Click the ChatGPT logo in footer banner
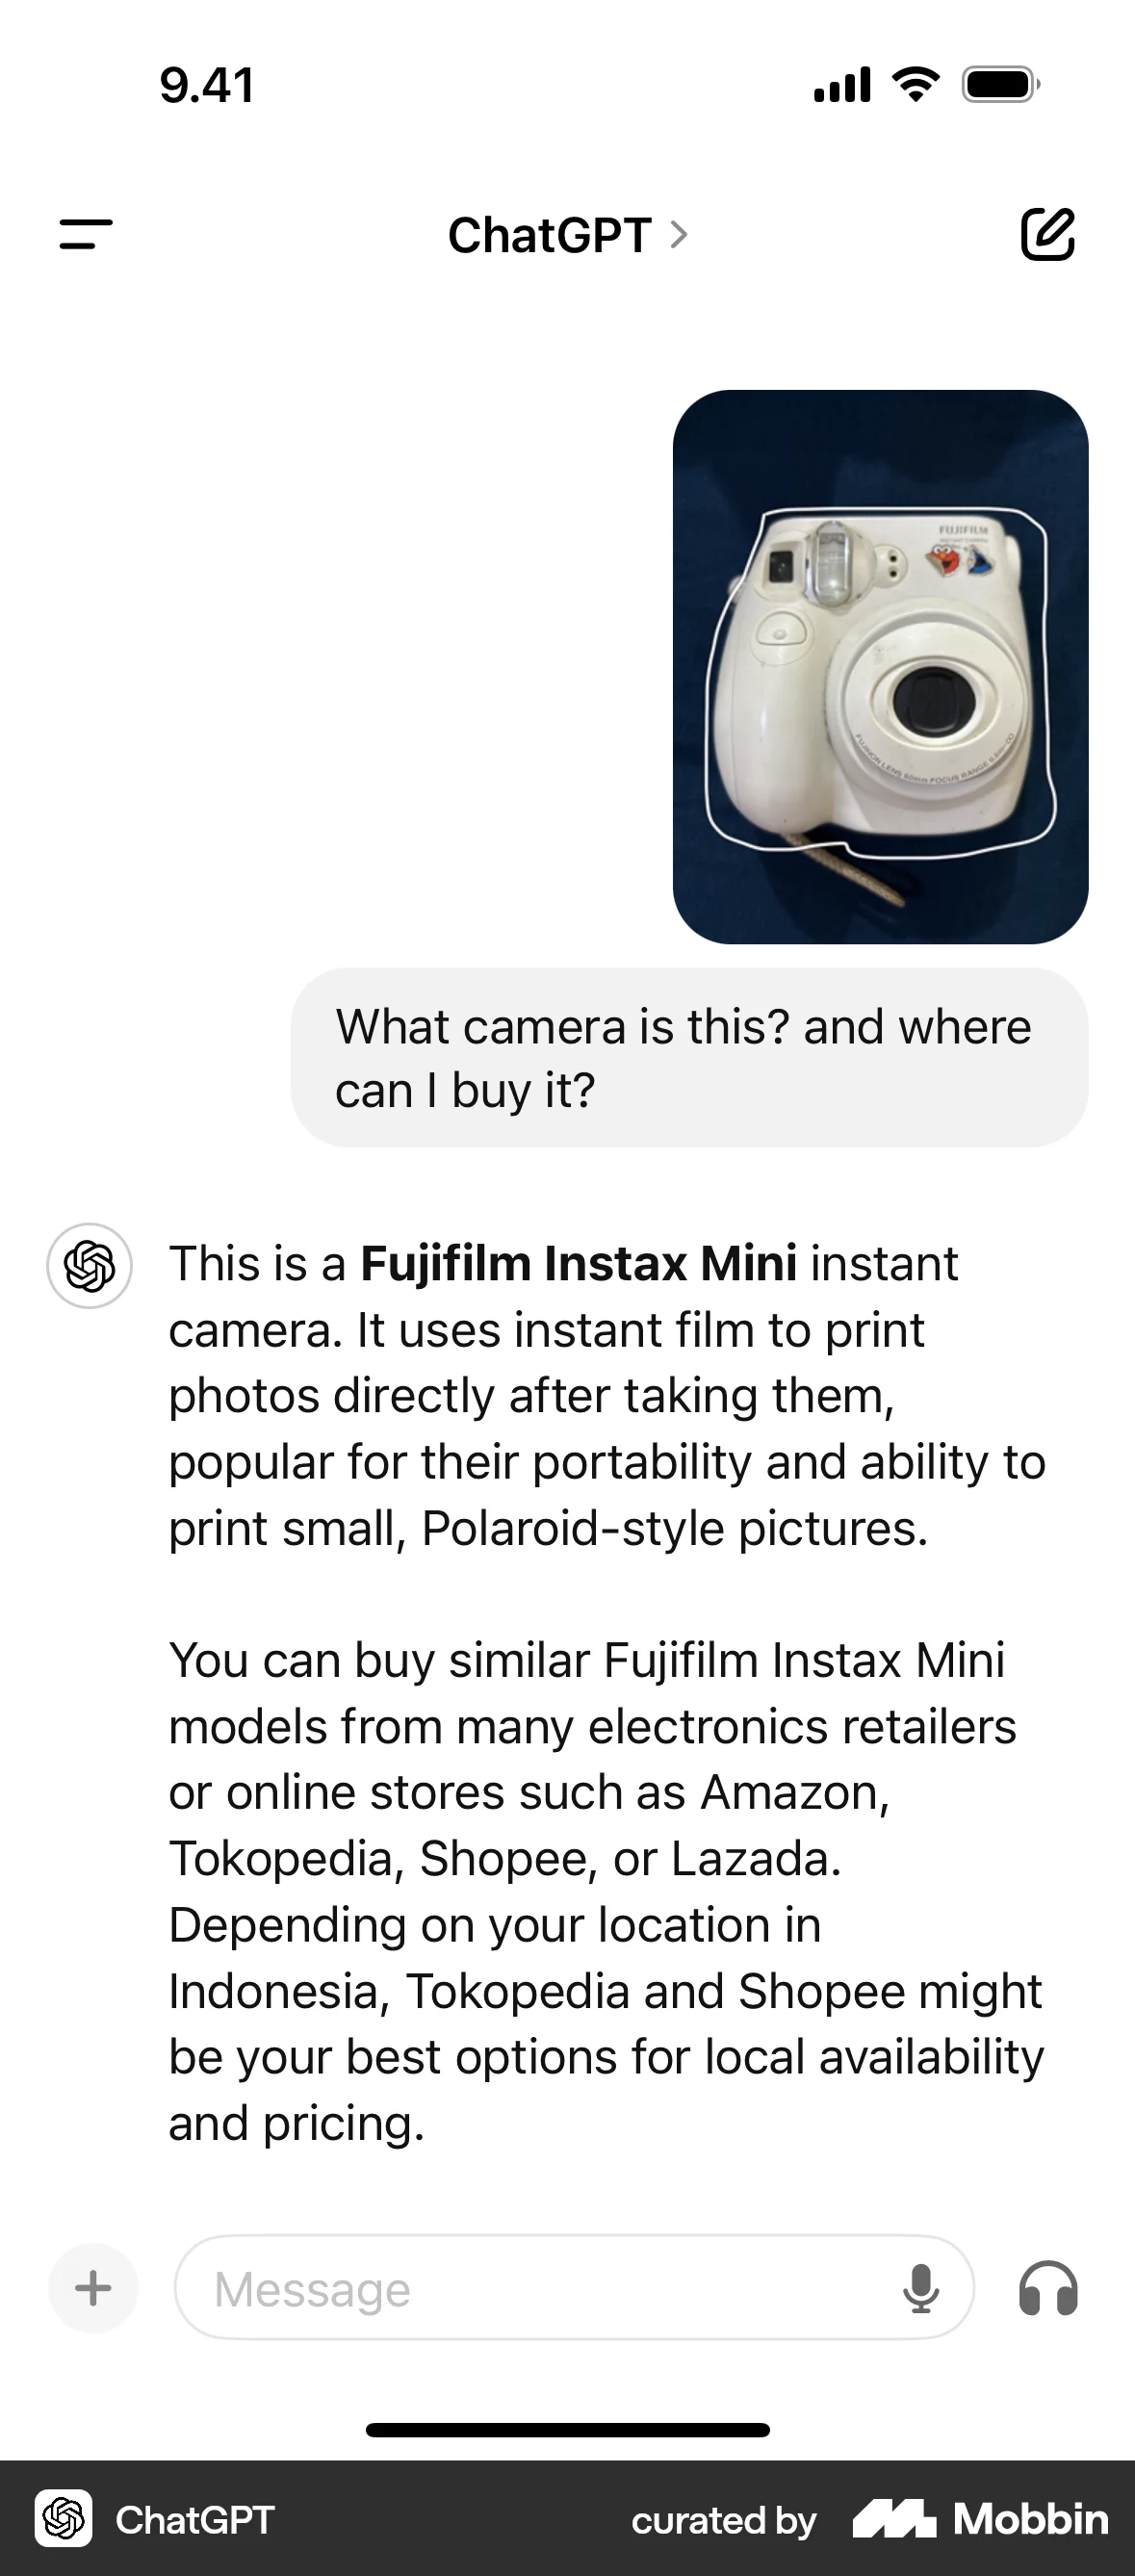The height and width of the screenshot is (2576, 1135). coord(64,2519)
